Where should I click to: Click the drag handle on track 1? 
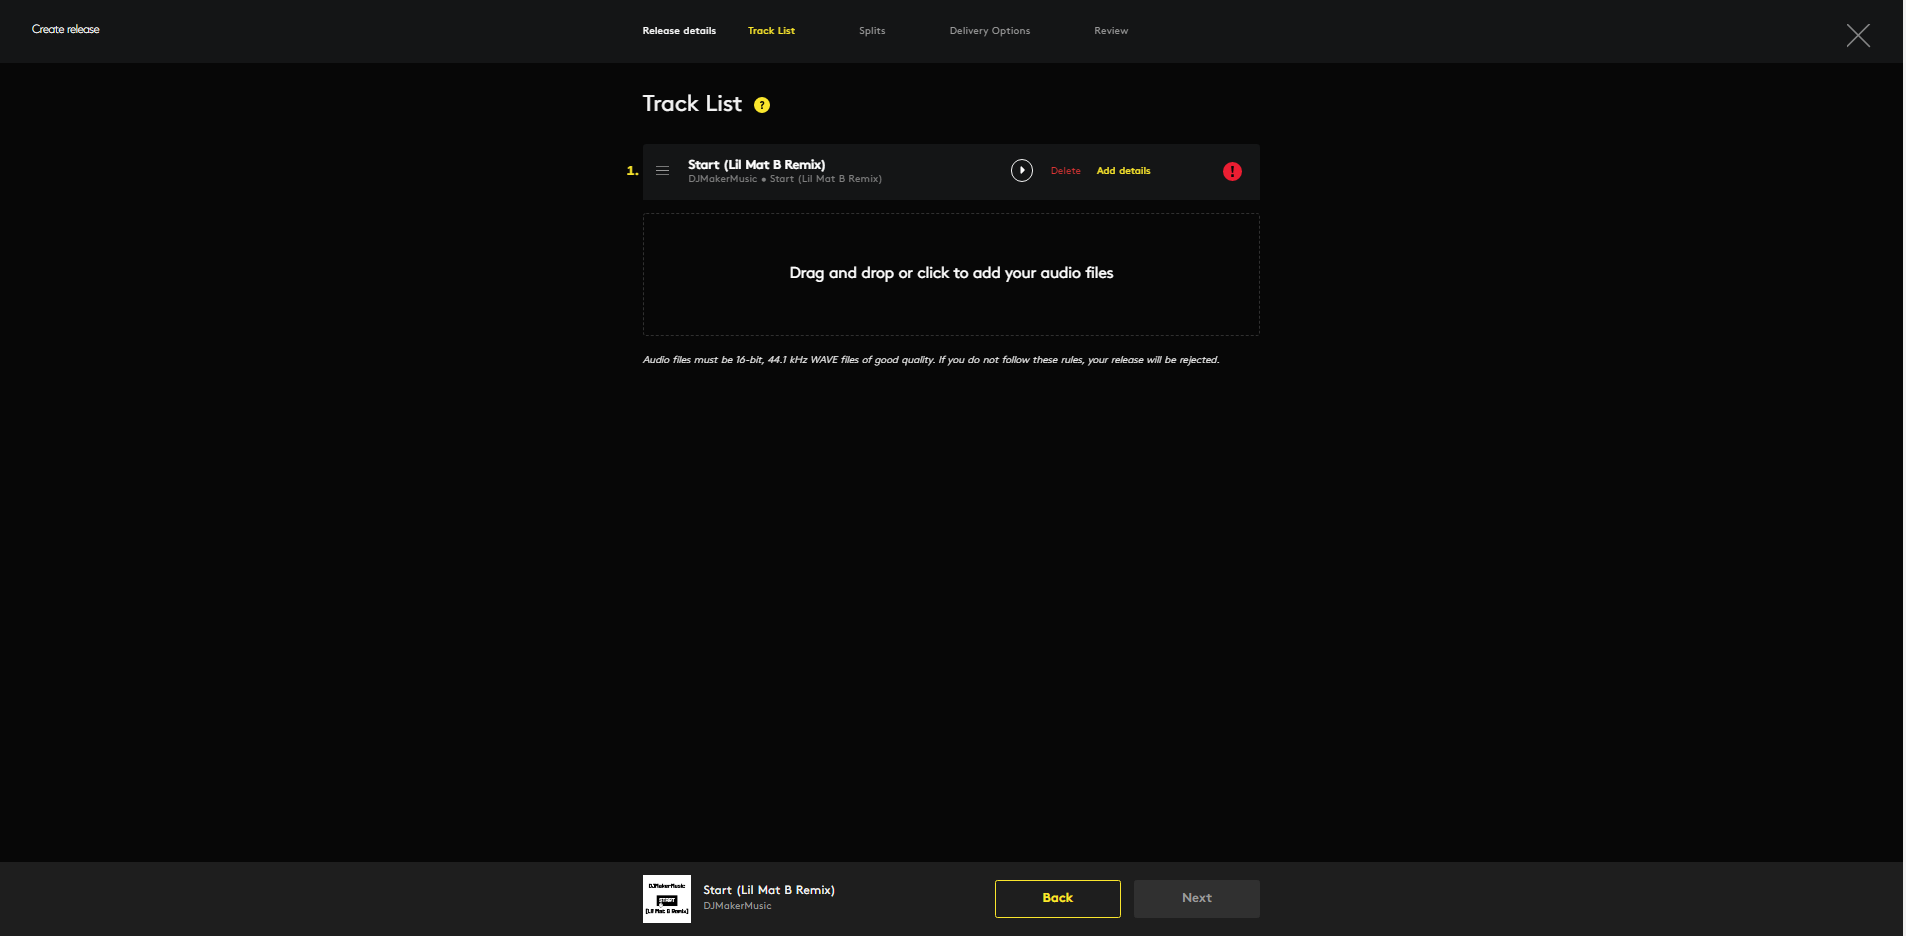click(x=662, y=171)
